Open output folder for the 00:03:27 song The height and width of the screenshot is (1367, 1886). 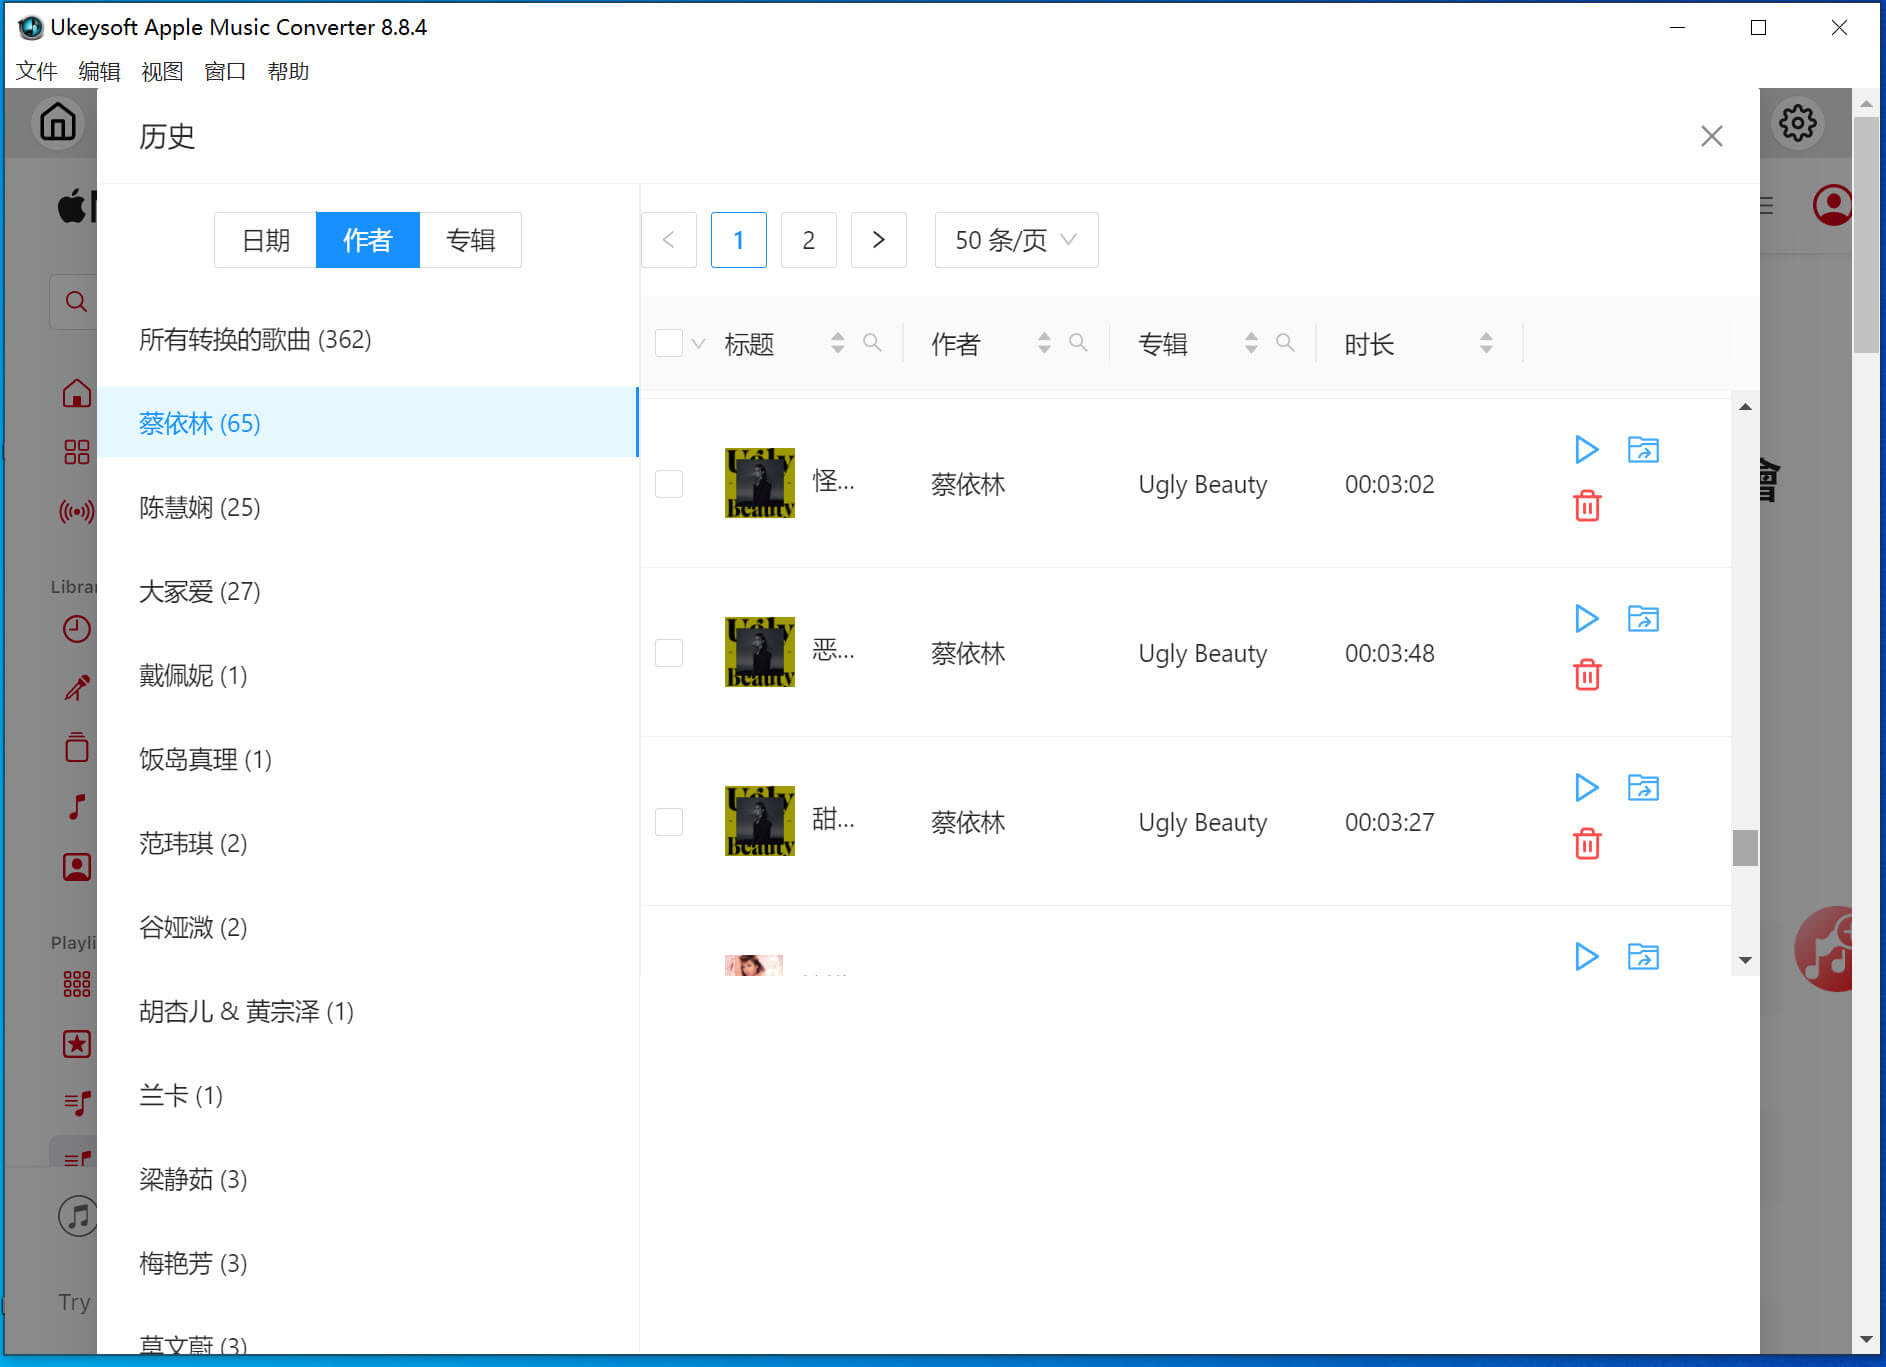1643,788
